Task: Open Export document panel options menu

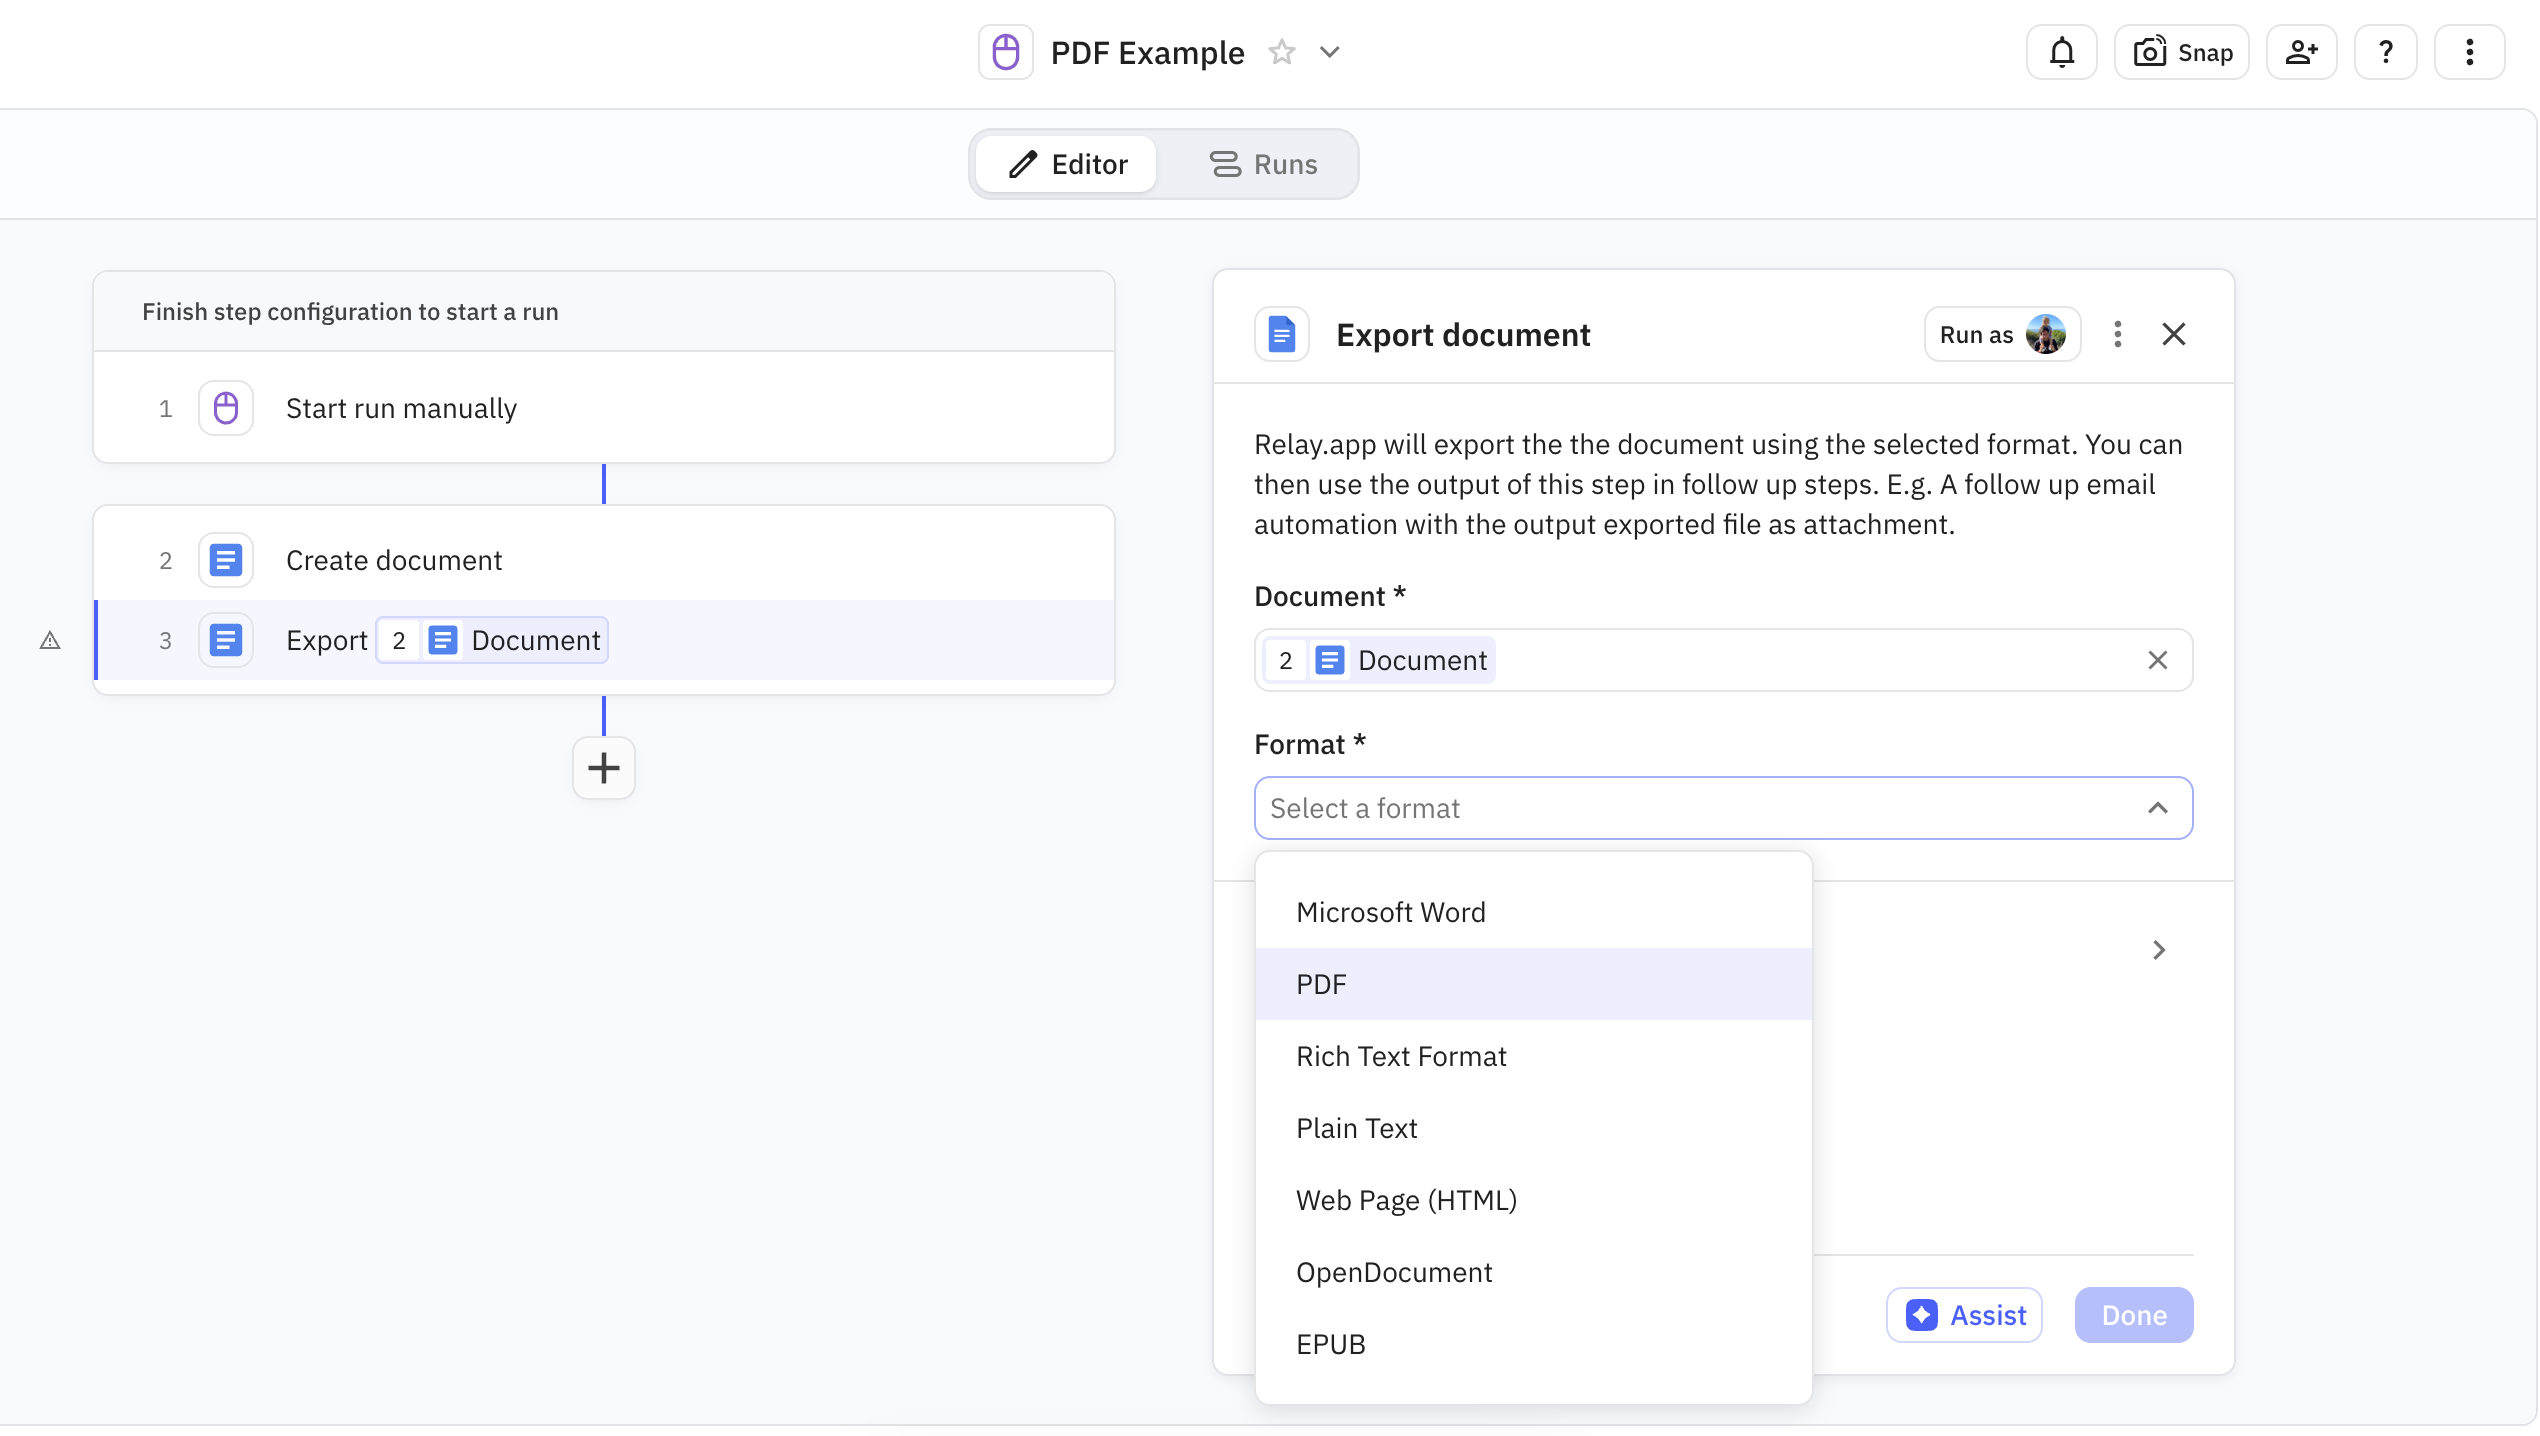Action: (x=2117, y=334)
